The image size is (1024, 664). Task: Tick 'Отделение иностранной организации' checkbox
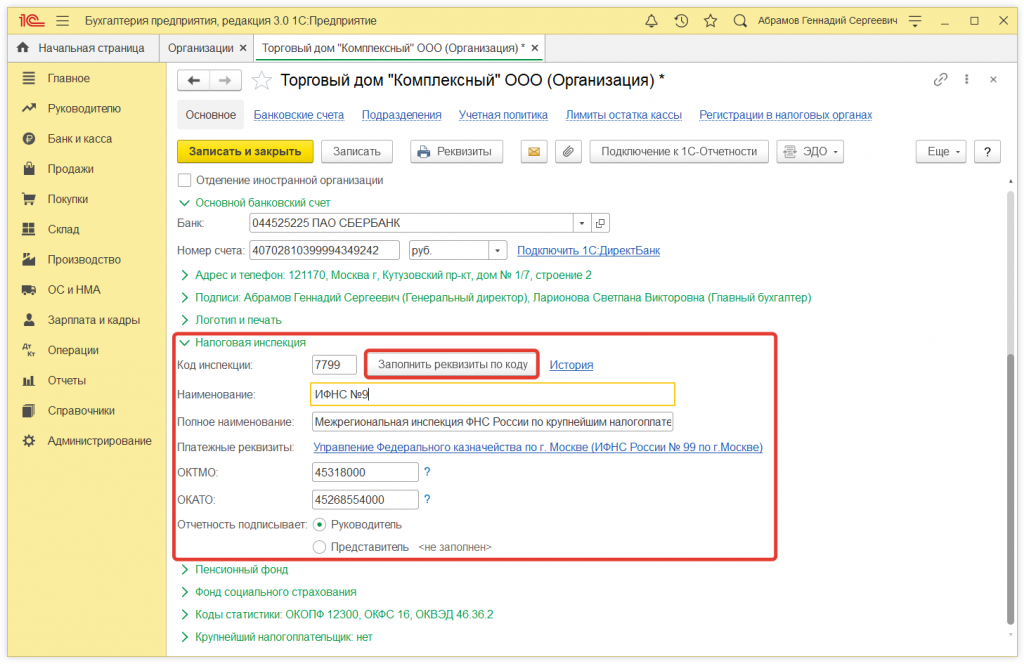pos(184,180)
